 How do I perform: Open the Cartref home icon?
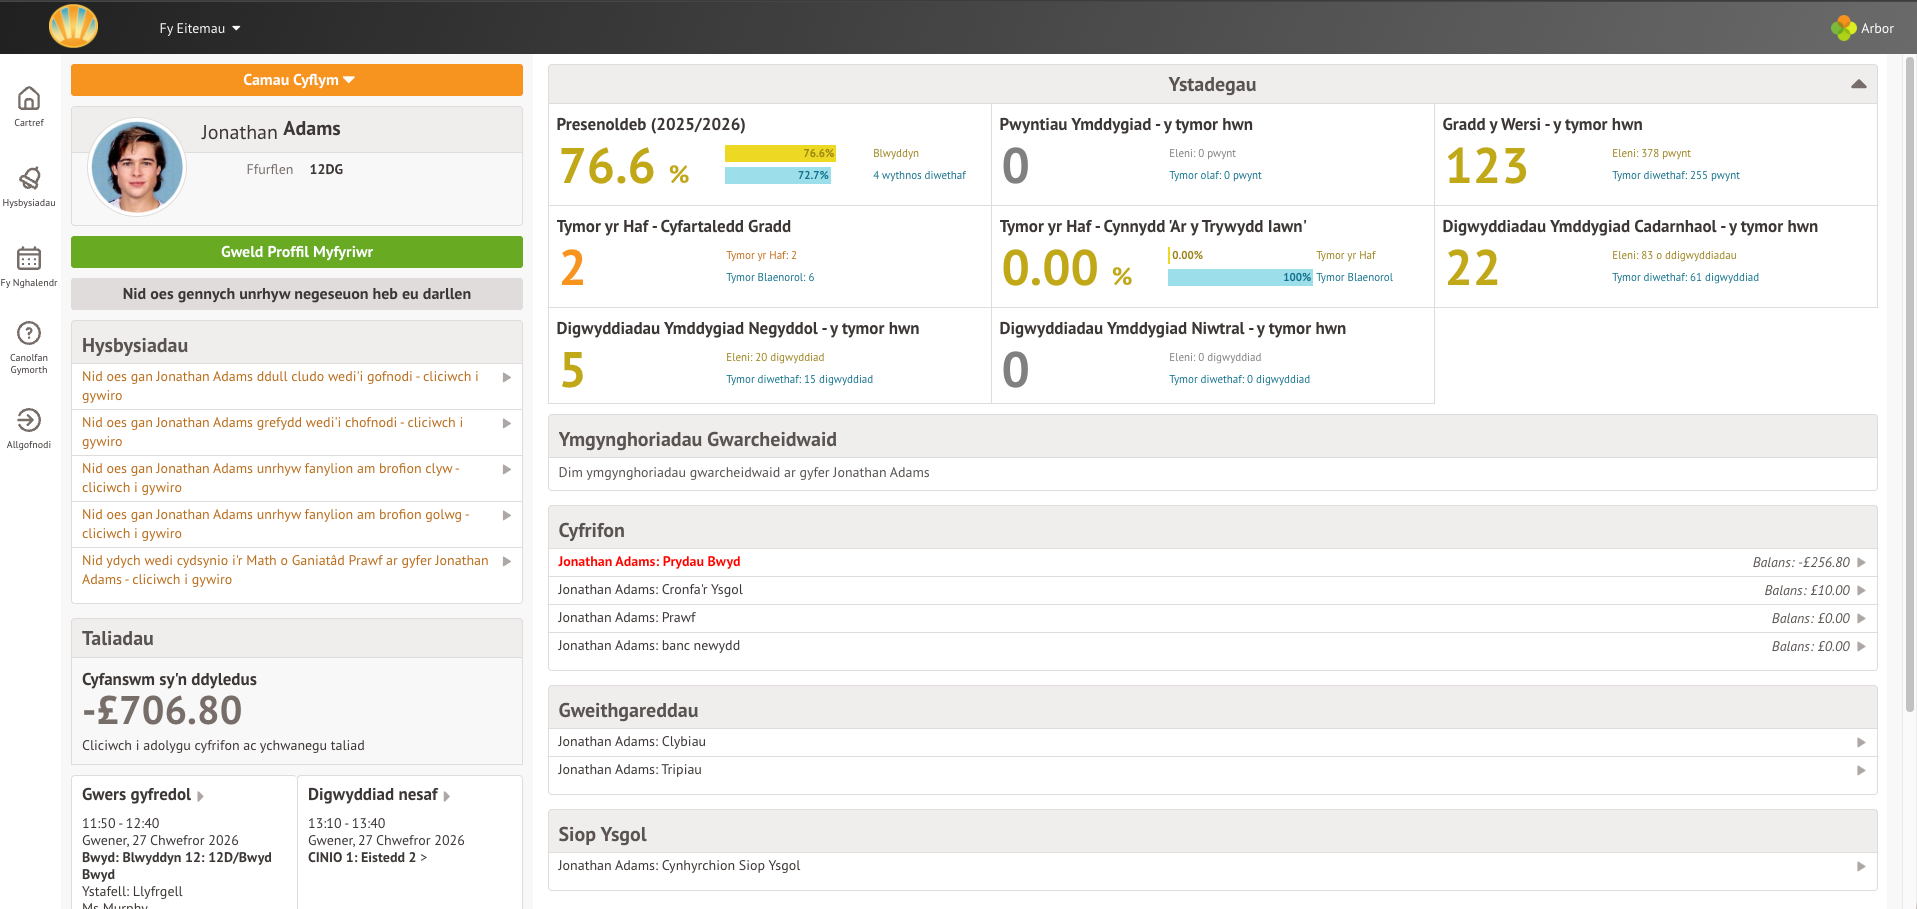pos(29,99)
